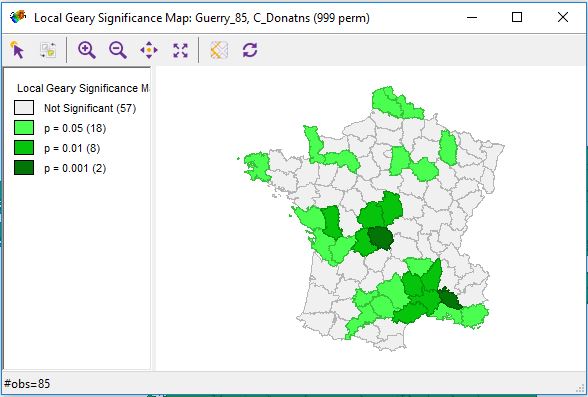This screenshot has width=588, height=397.
Task: Click the p = 0.001 dark green swatch
Action: [x=24, y=168]
